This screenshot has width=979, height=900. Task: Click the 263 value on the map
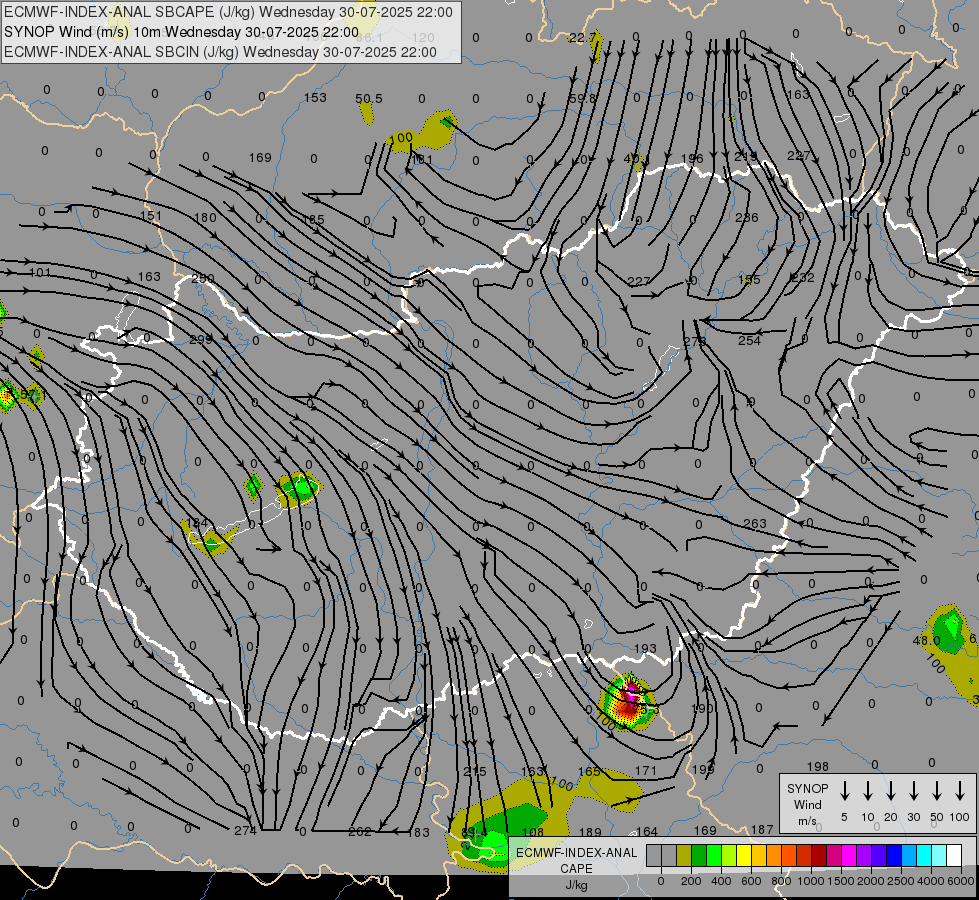[x=755, y=523]
